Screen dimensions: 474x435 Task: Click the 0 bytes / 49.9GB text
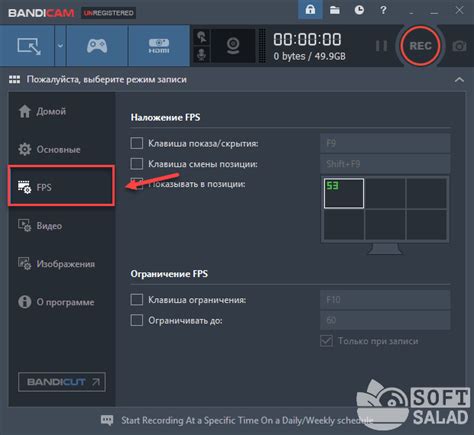309,56
